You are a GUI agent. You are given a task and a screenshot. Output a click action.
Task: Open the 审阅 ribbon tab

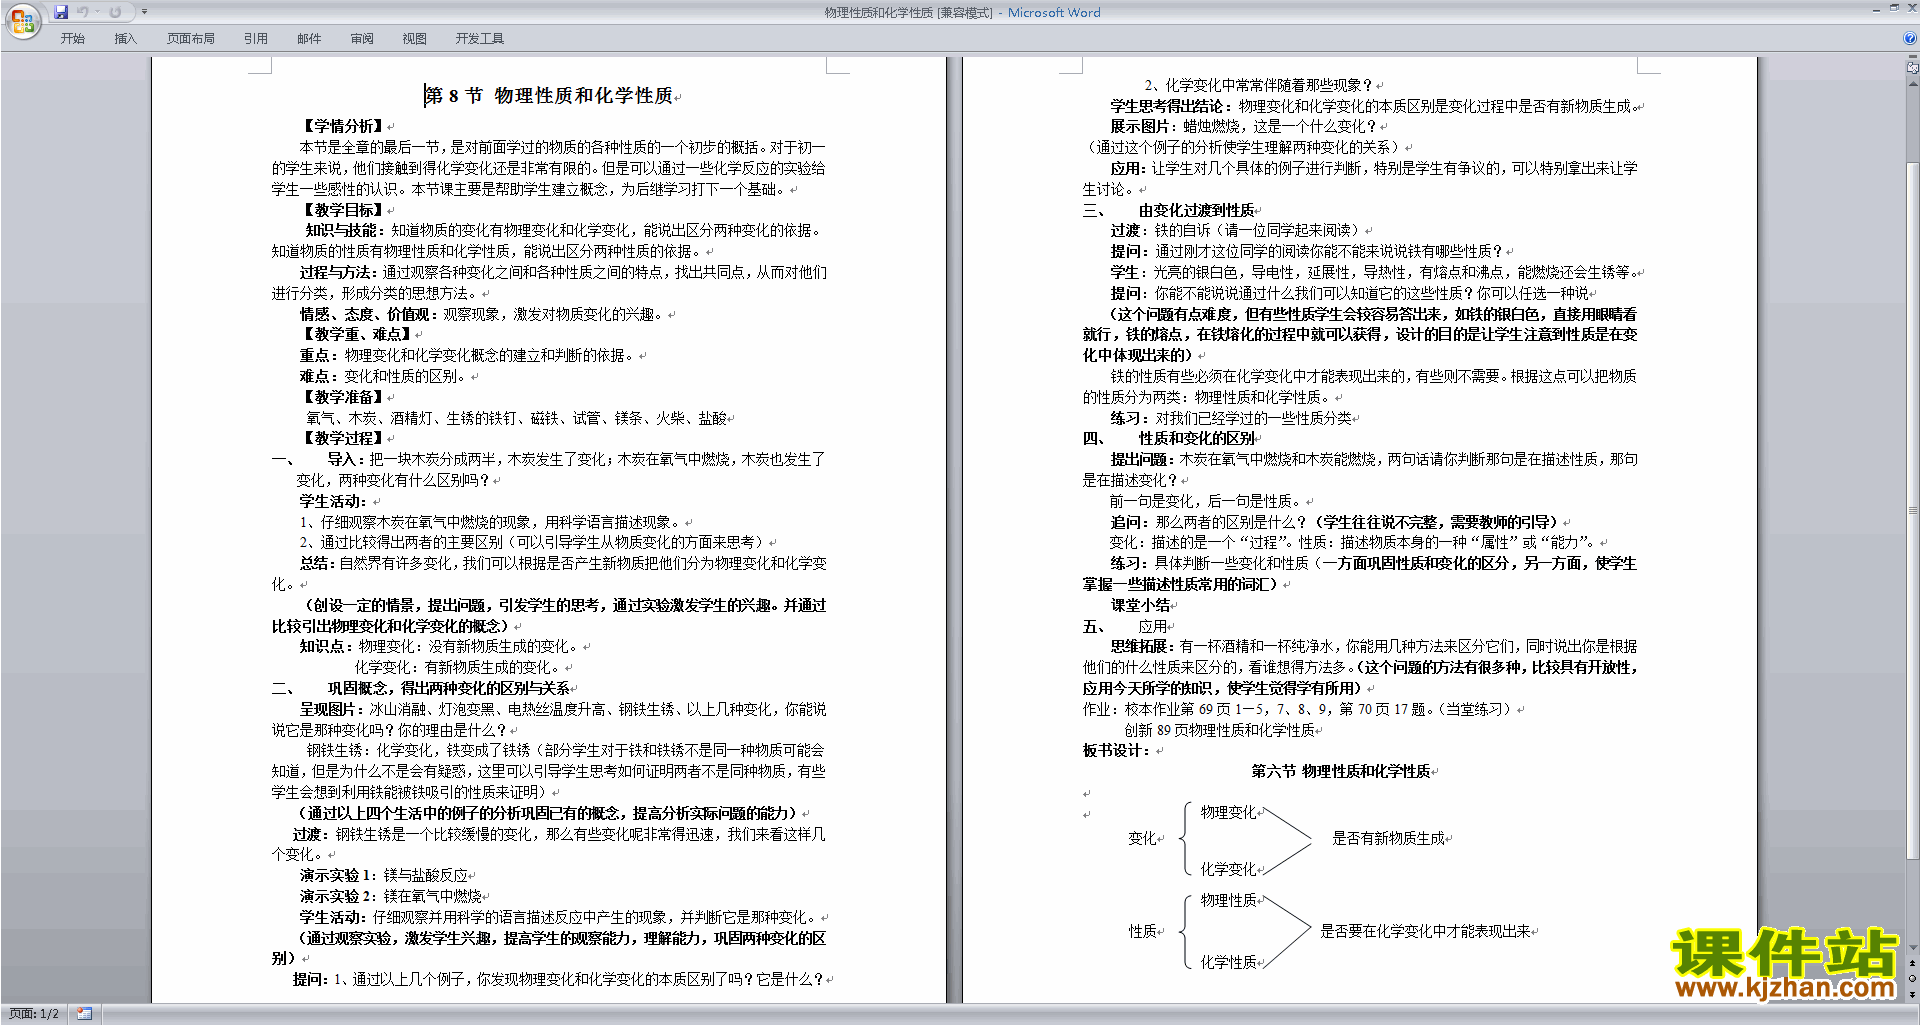click(362, 38)
